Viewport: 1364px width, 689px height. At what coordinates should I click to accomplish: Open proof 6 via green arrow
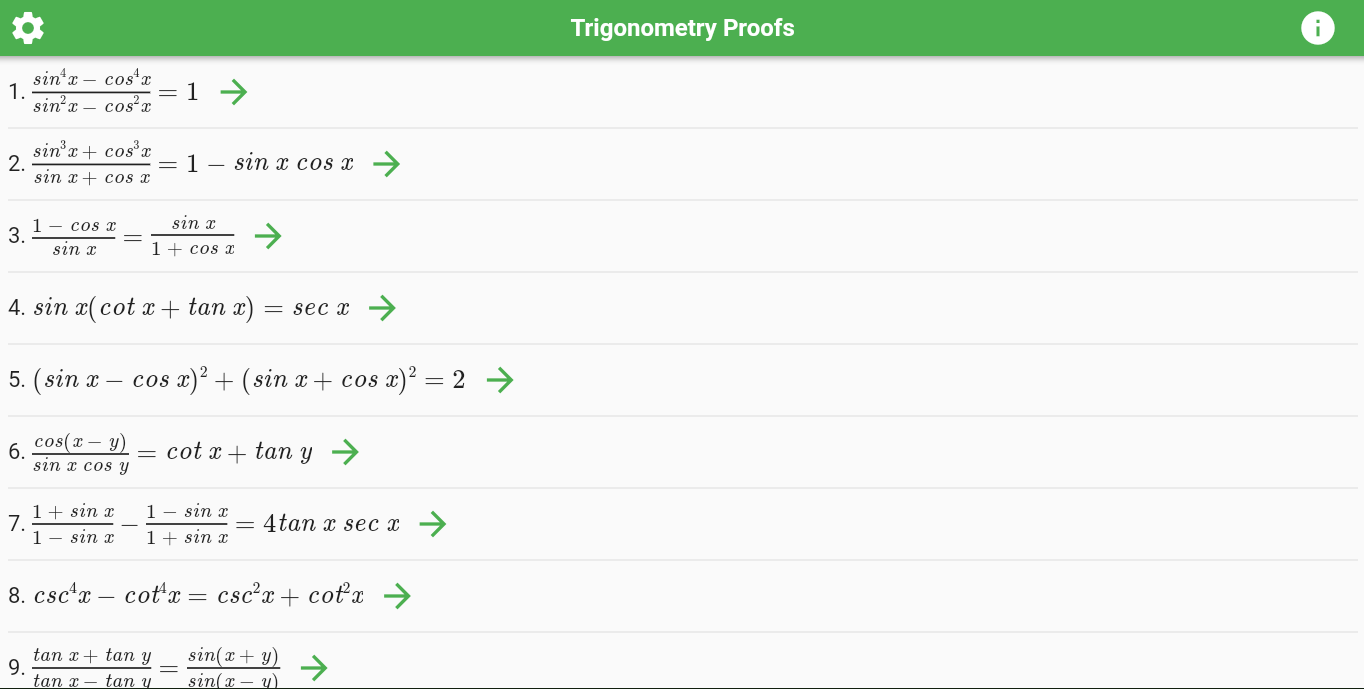pyautogui.click(x=345, y=452)
